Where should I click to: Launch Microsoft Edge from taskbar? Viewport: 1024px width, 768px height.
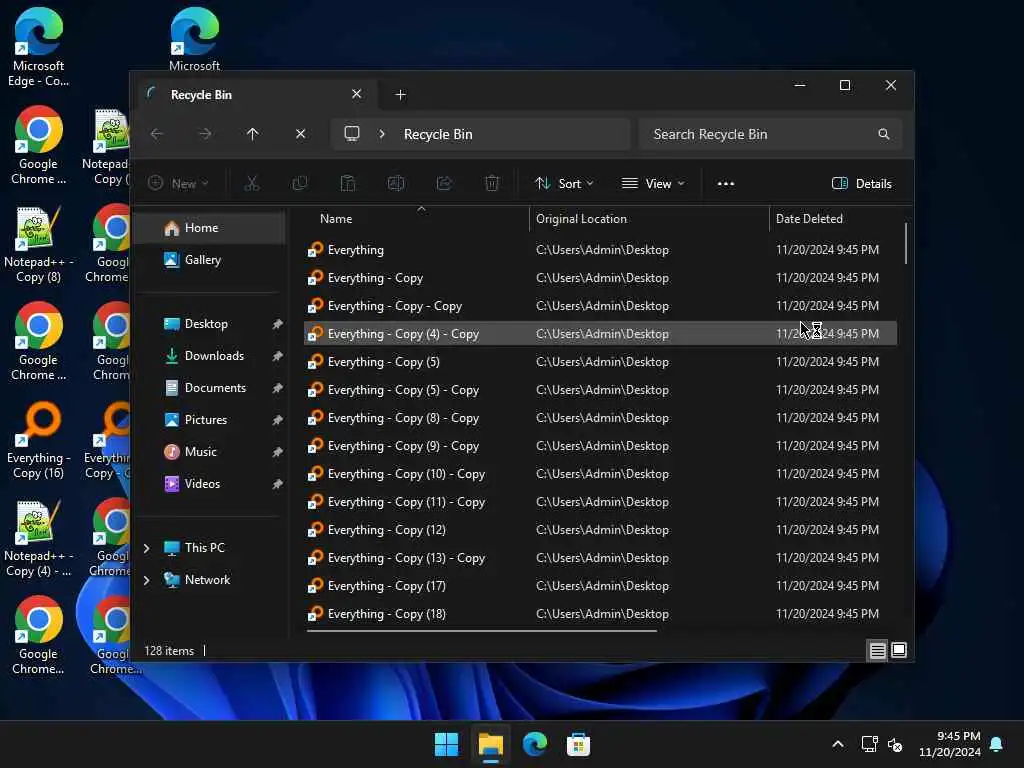[534, 744]
